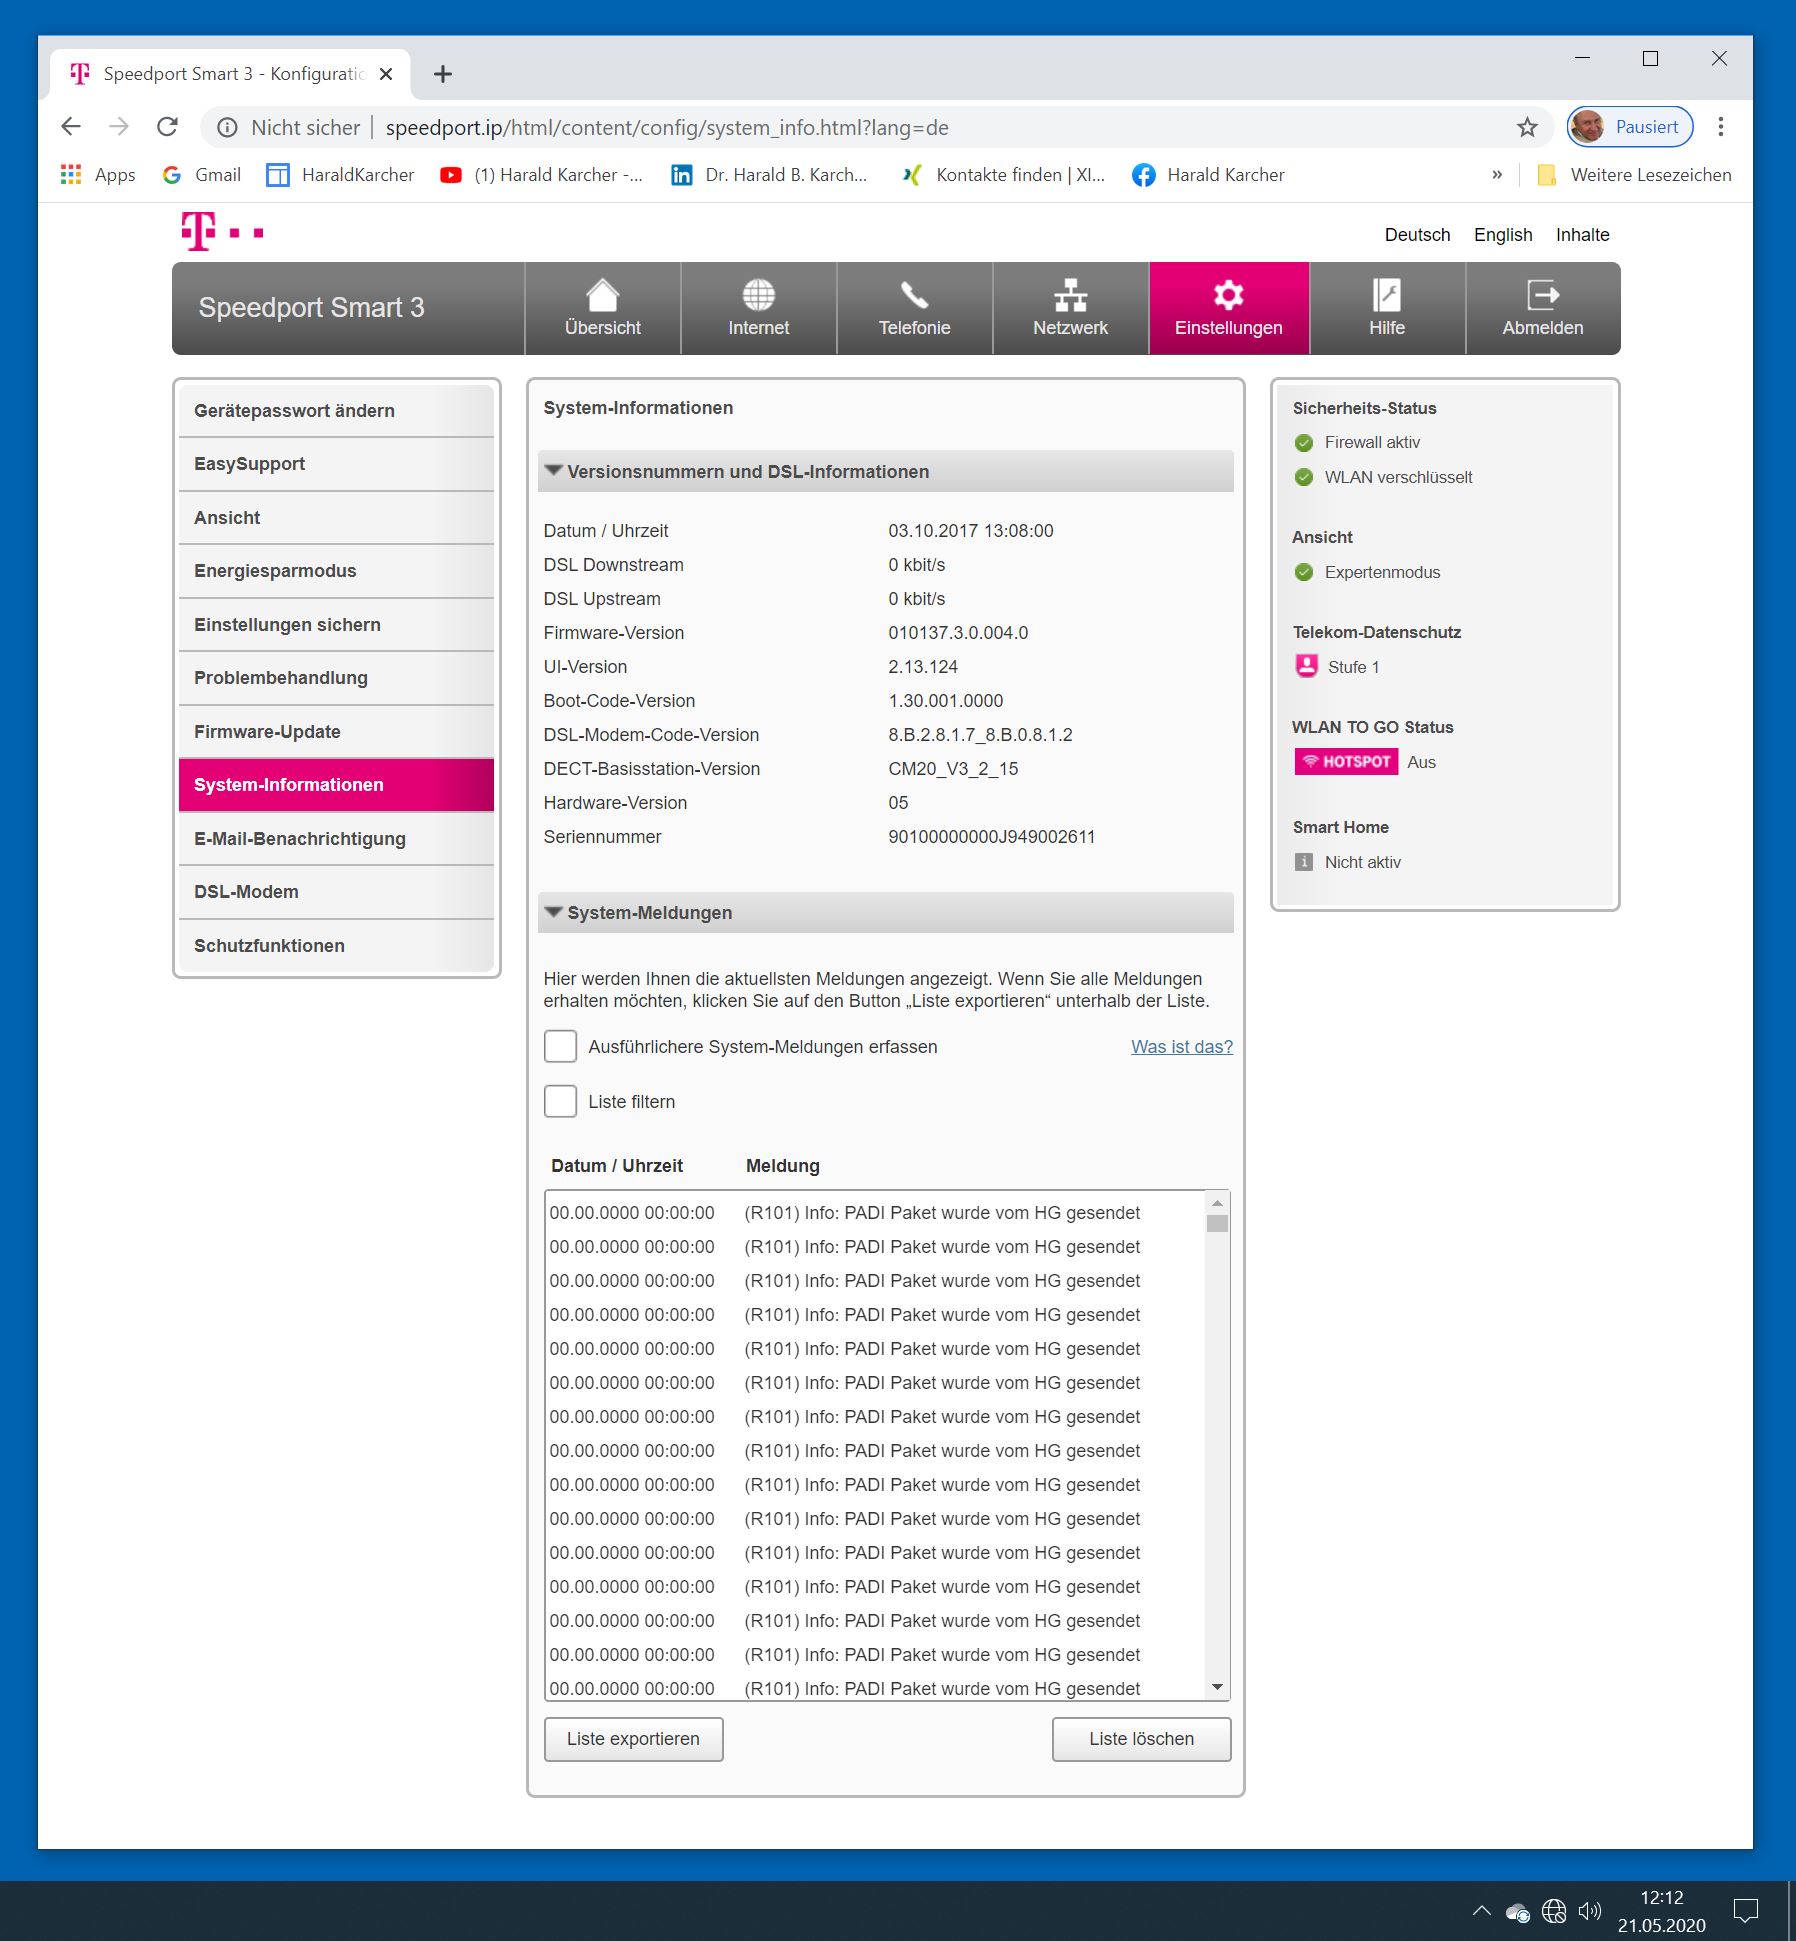The height and width of the screenshot is (1941, 1796).
Task: Click the HOTSPOT badge icon
Action: [x=1346, y=762]
